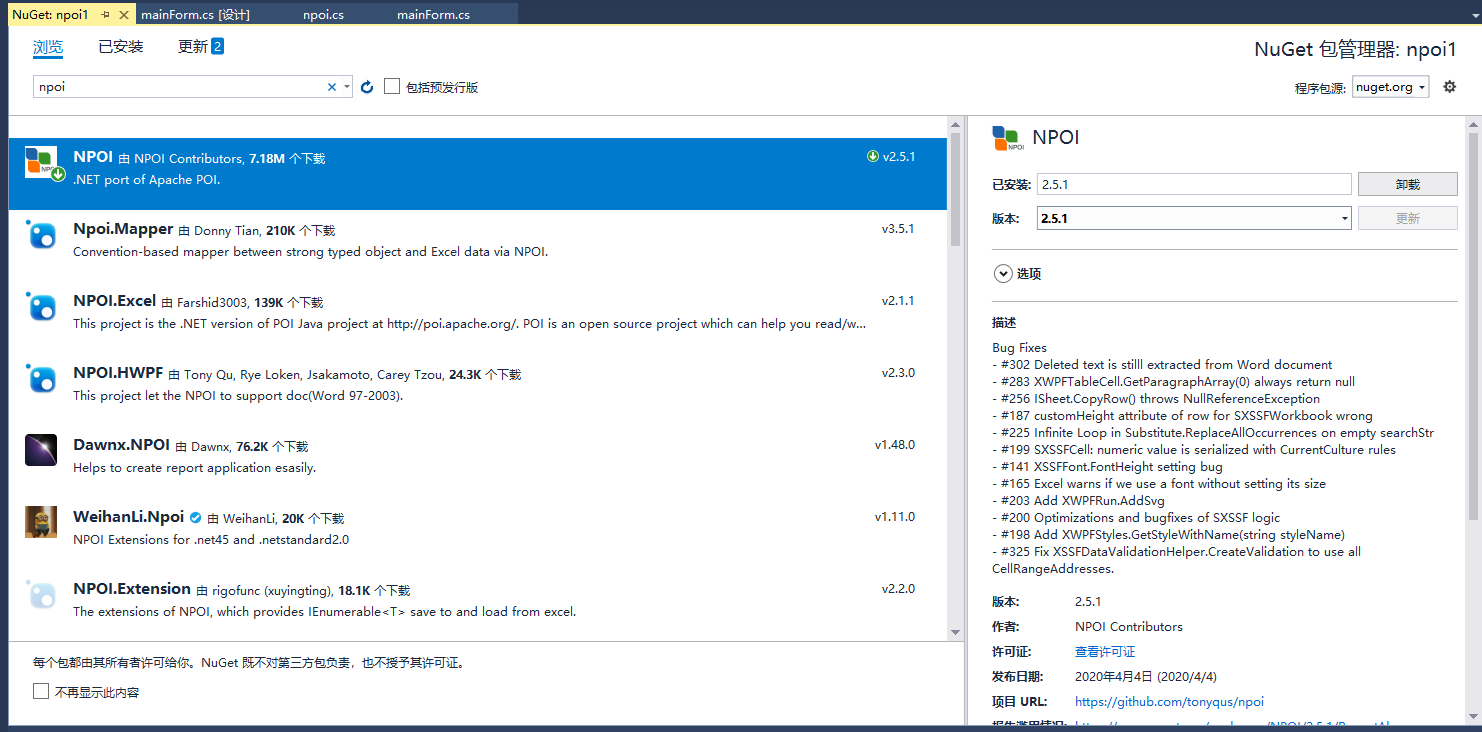Screen dimensions: 1482x732
Task: Open the 程序包源 nuget.org dropdown
Action: pyautogui.click(x=1391, y=87)
